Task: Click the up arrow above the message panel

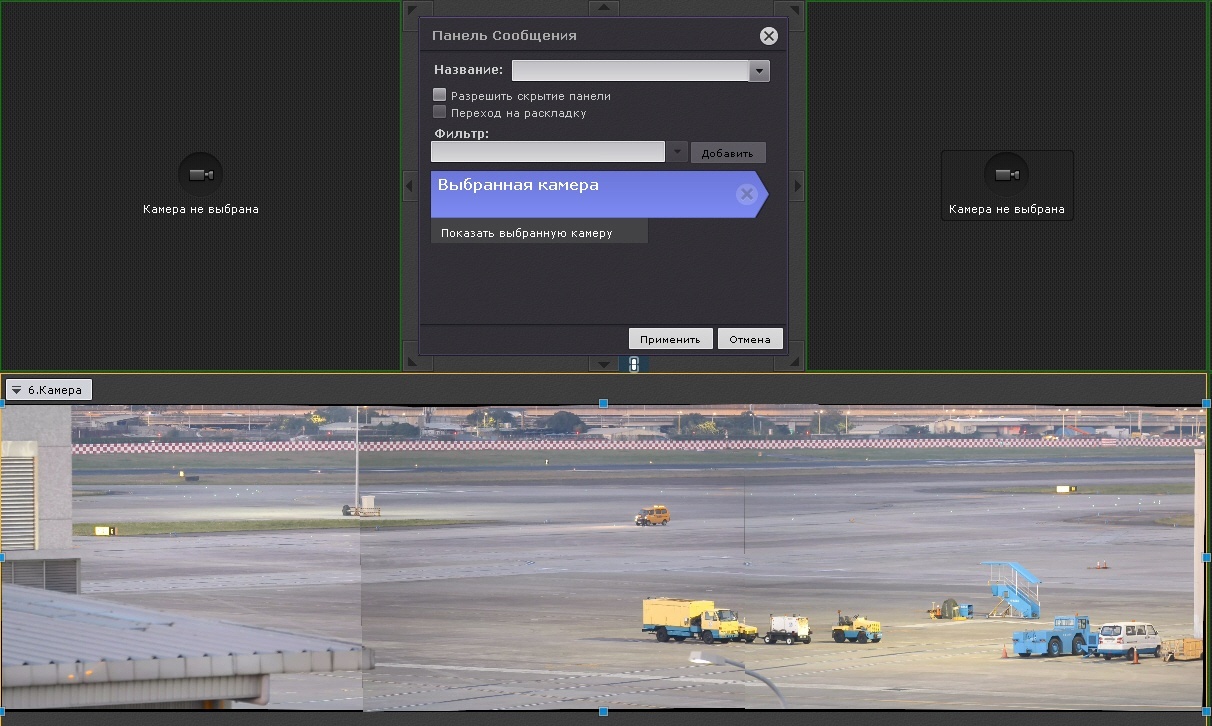Action: pos(603,8)
